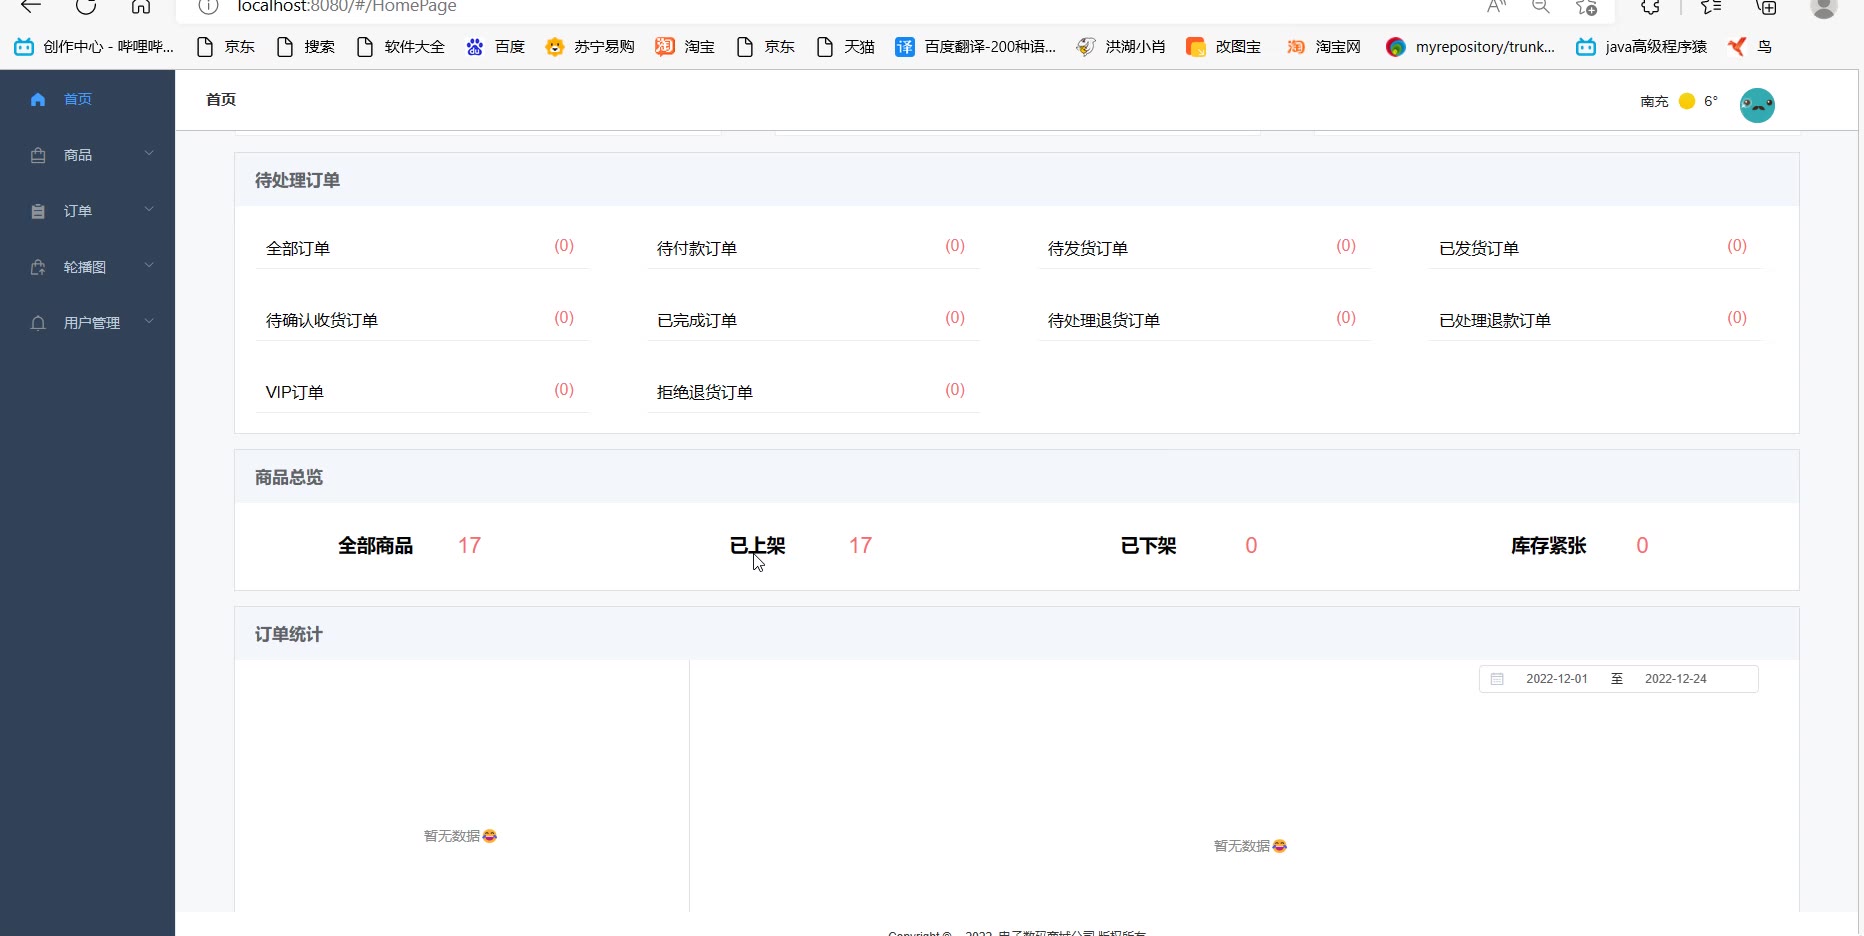The height and width of the screenshot is (936, 1864).
Task: Click the calendar icon in the date range picker
Action: tap(1497, 679)
